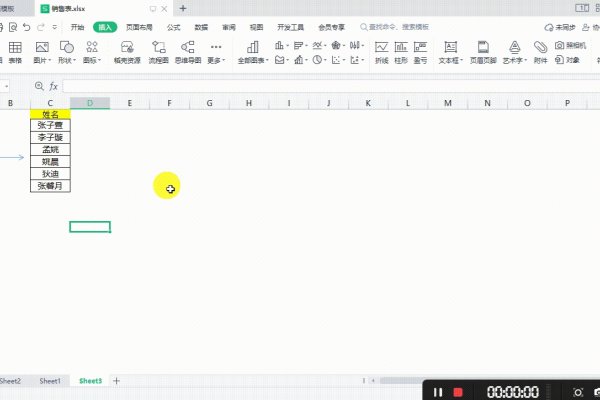Add a new sheet with plus button
The width and height of the screenshot is (600, 400).
[116, 381]
